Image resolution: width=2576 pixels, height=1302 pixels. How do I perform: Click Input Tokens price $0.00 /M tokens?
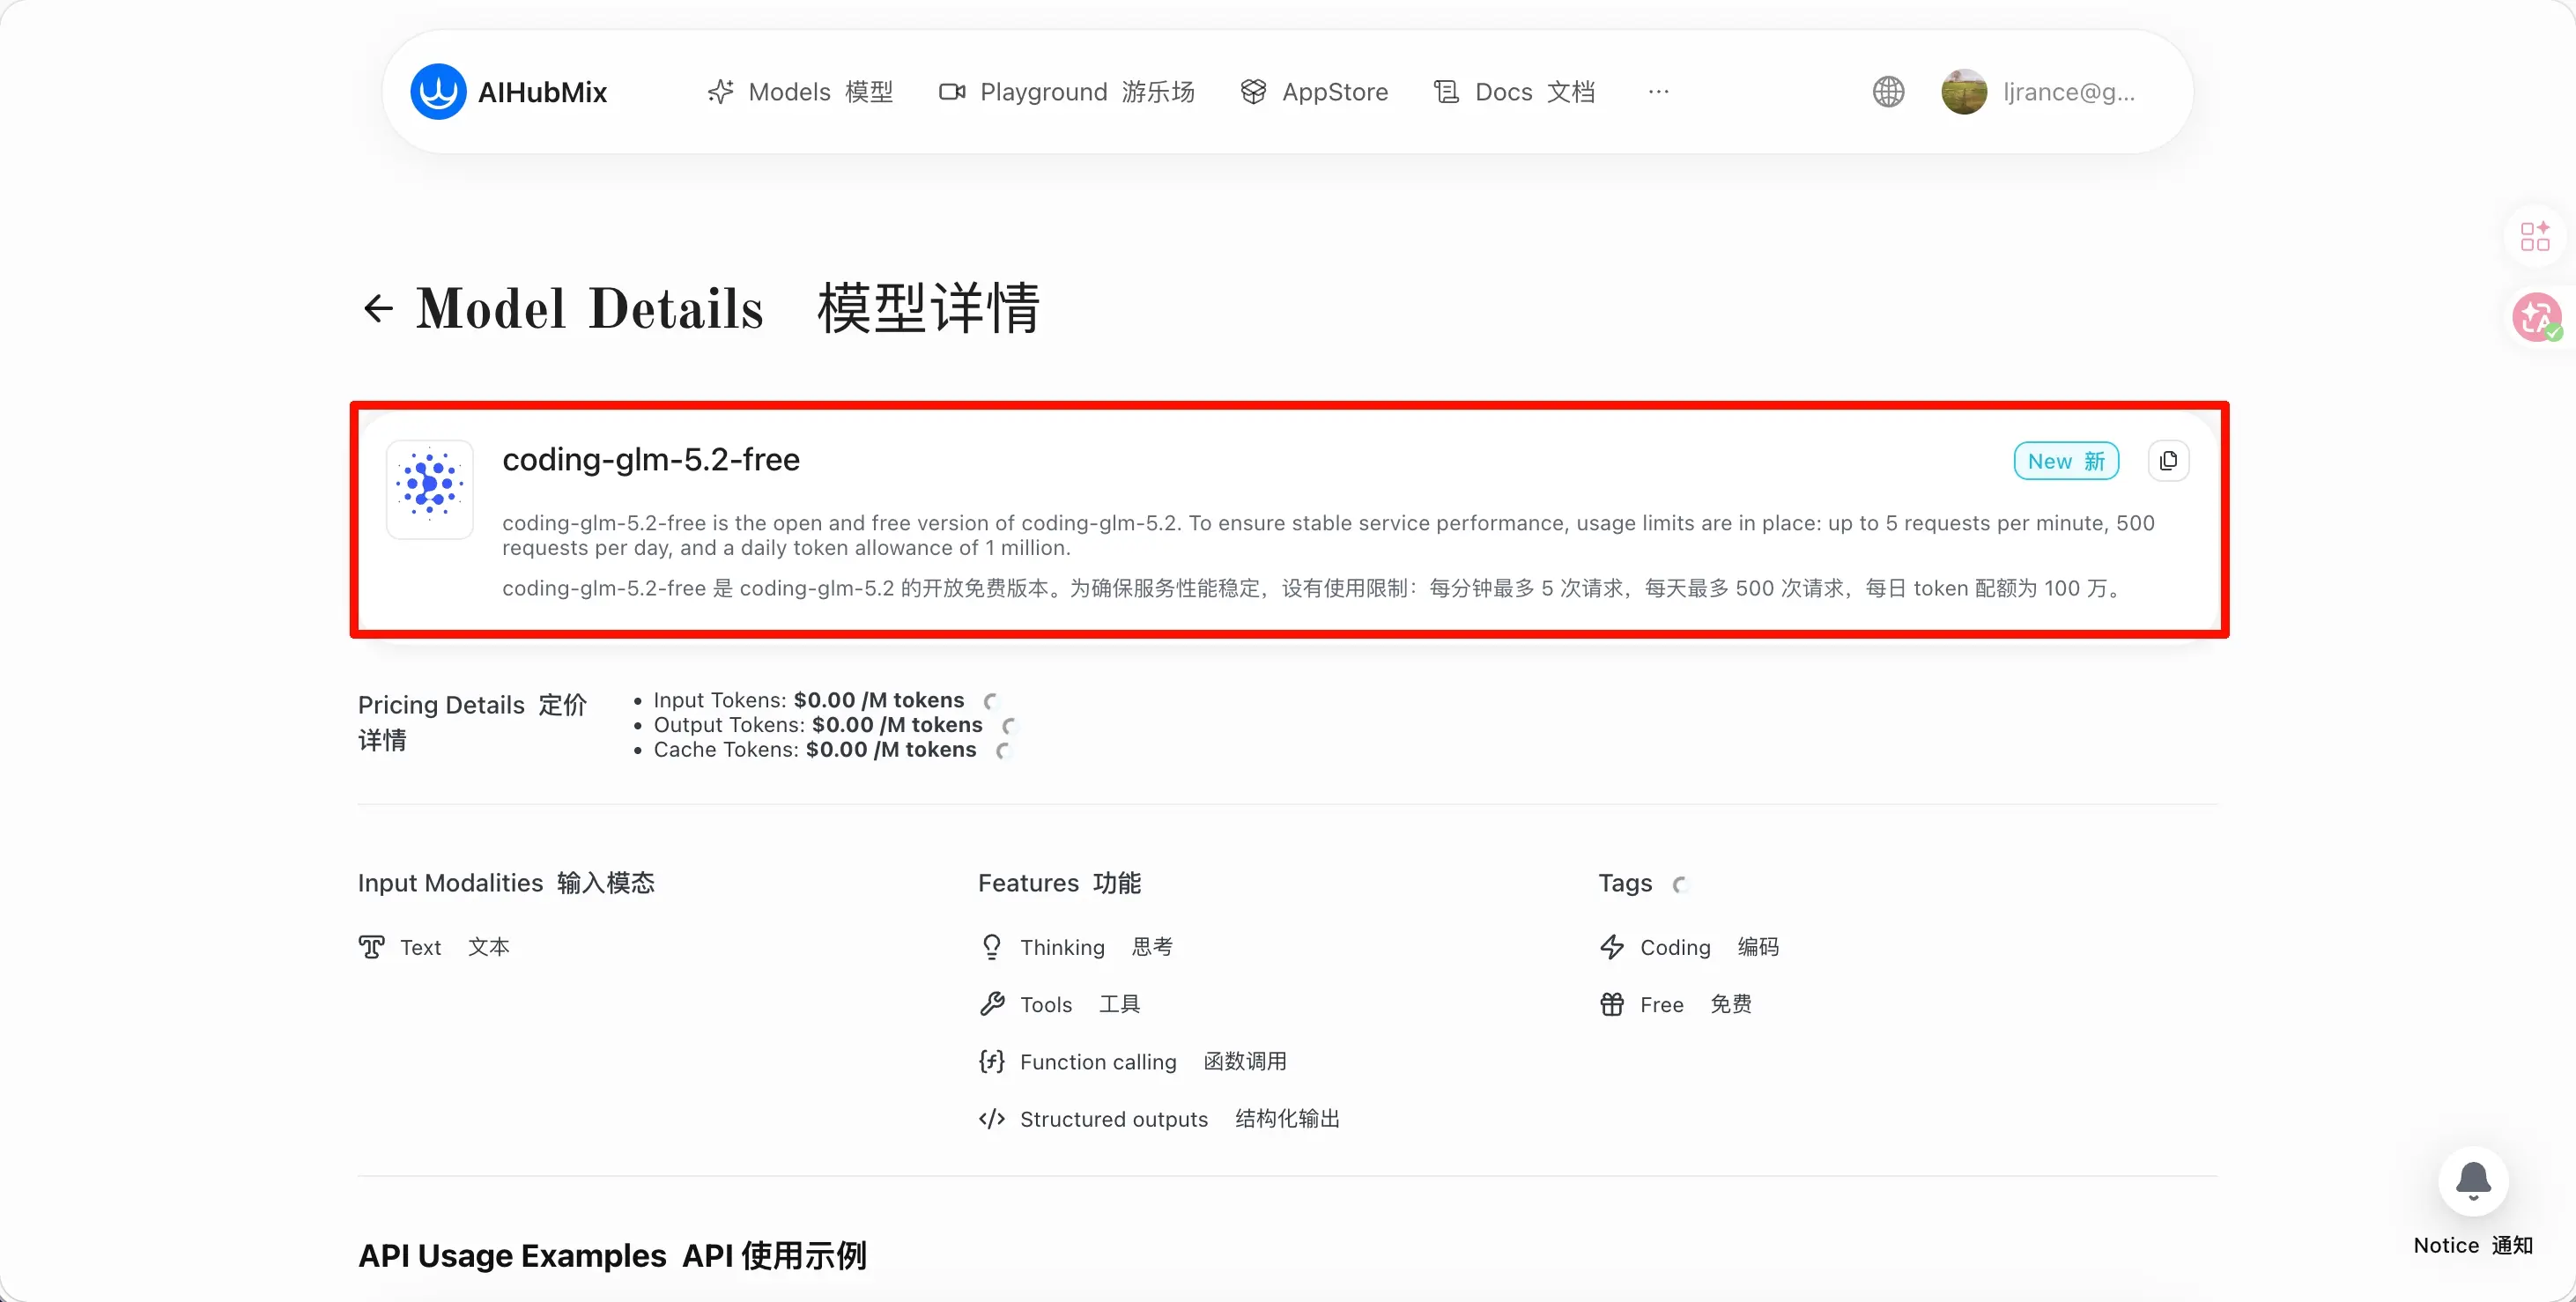(x=879, y=700)
